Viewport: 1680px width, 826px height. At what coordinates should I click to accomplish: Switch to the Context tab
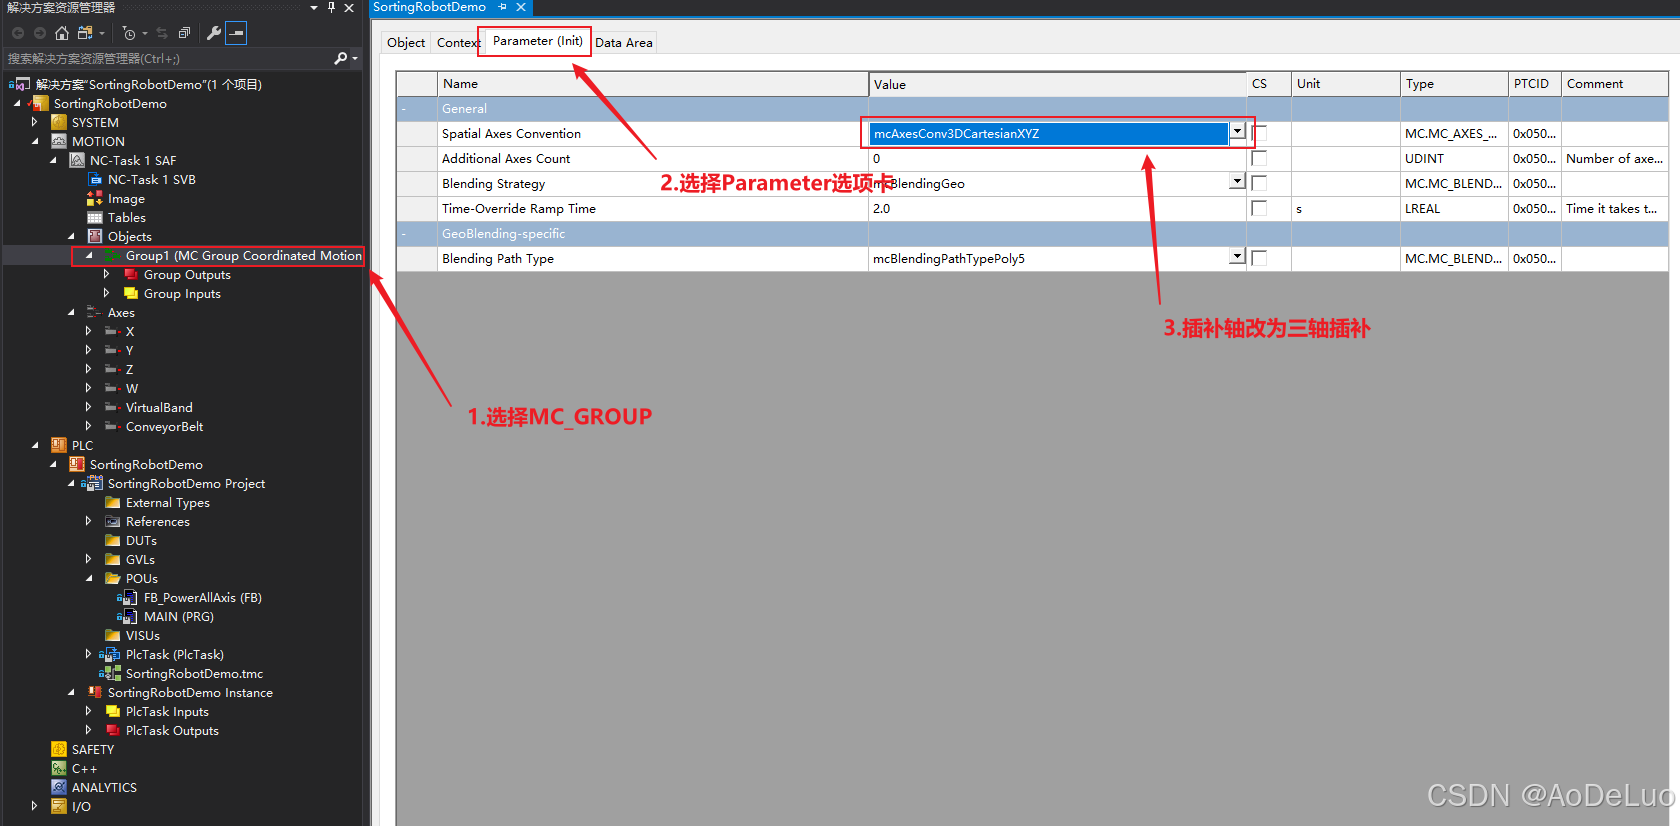point(456,42)
